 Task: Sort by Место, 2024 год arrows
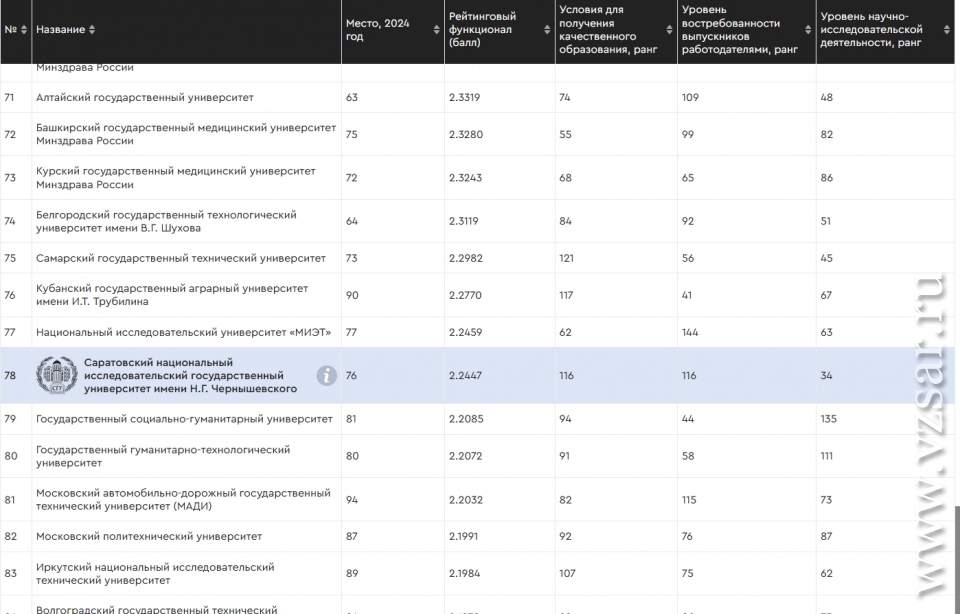pos(436,29)
